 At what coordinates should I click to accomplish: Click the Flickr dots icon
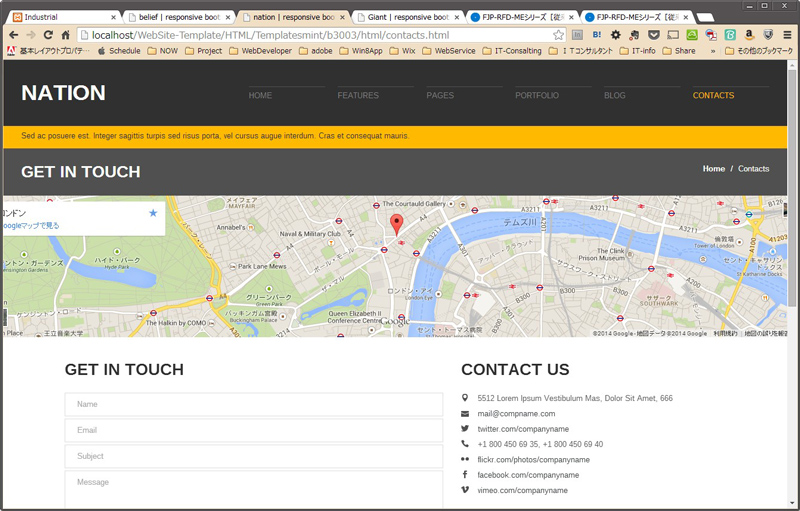pos(465,459)
